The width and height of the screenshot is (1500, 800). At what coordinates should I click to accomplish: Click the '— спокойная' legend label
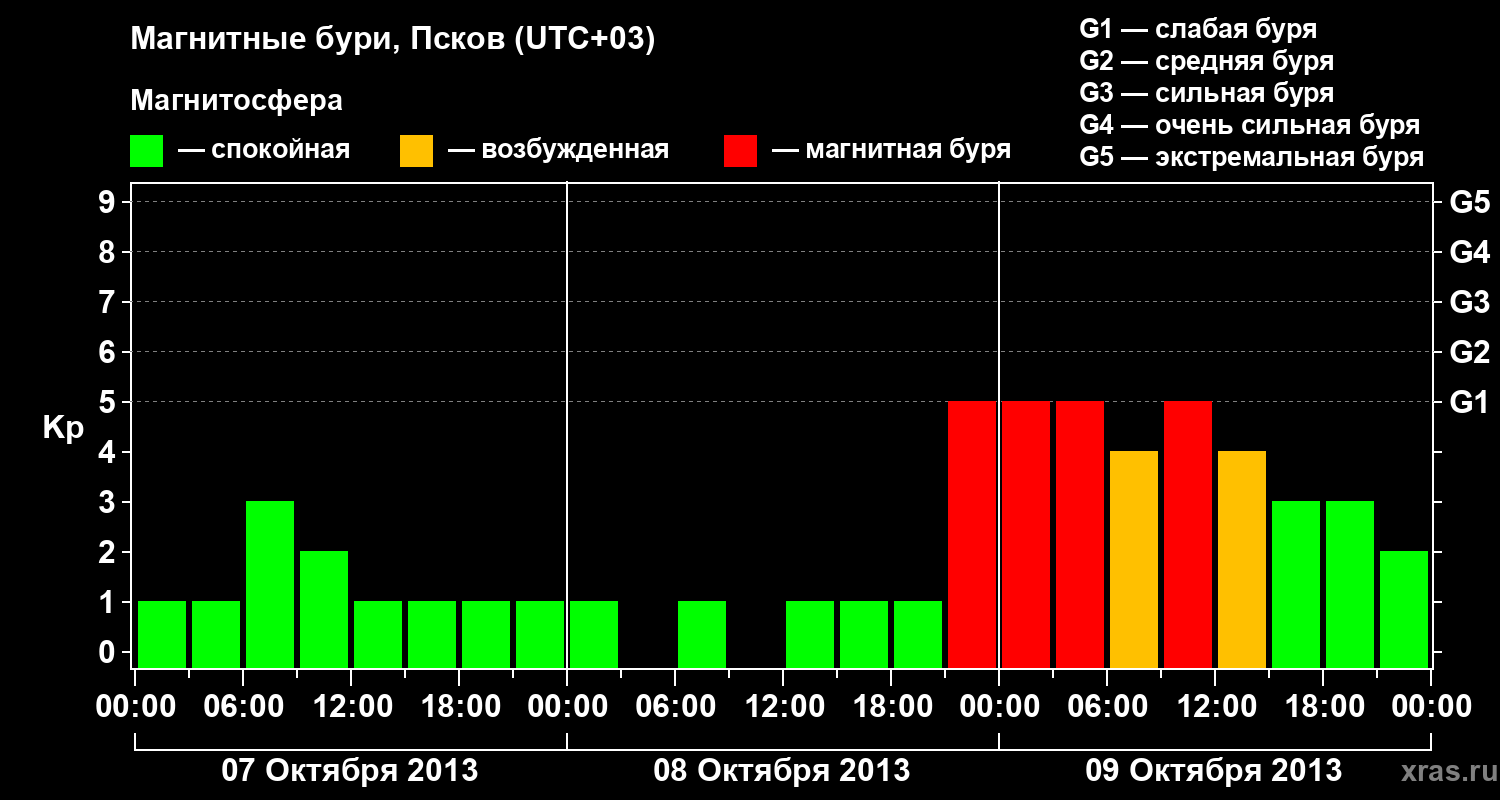[264, 150]
